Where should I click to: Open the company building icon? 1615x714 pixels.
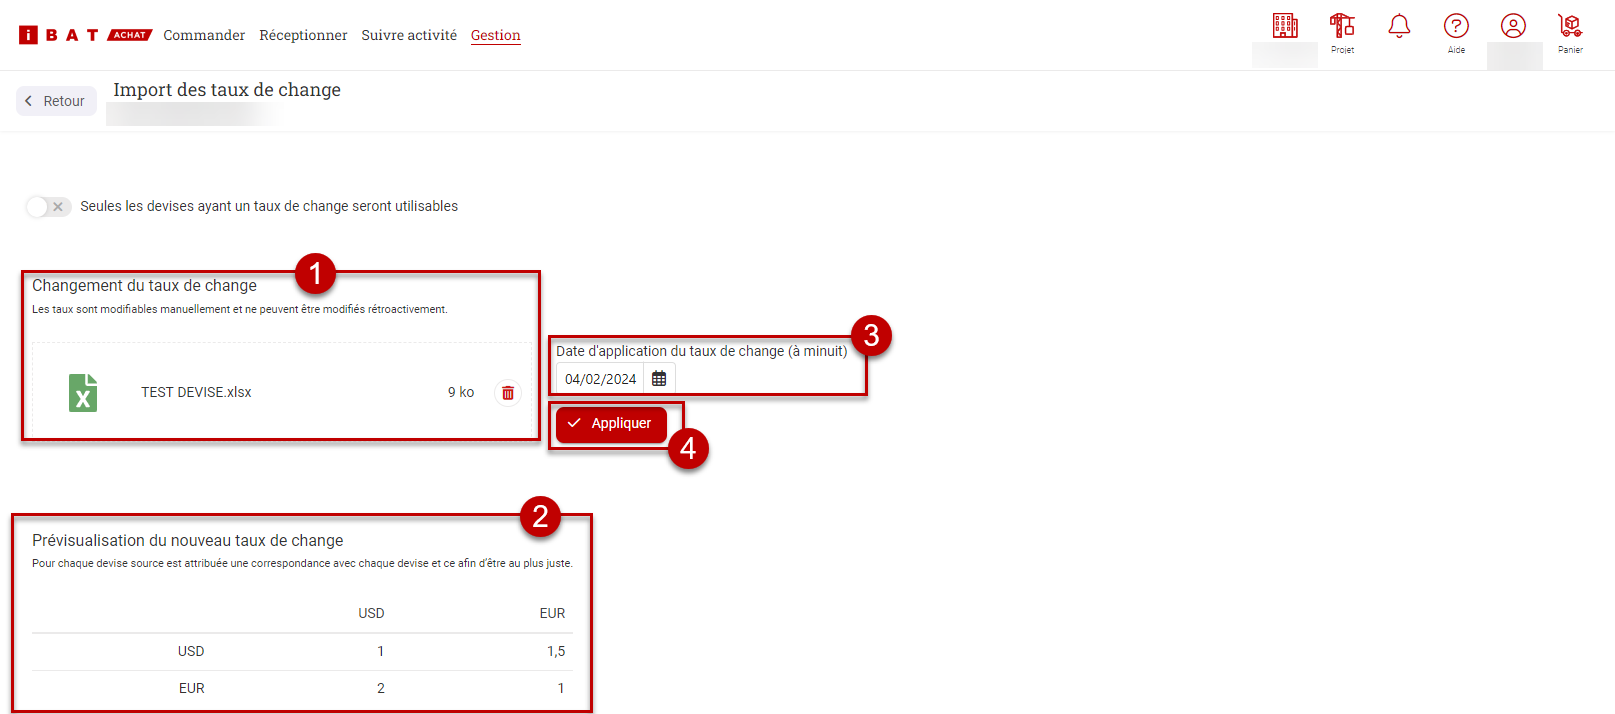click(1285, 26)
